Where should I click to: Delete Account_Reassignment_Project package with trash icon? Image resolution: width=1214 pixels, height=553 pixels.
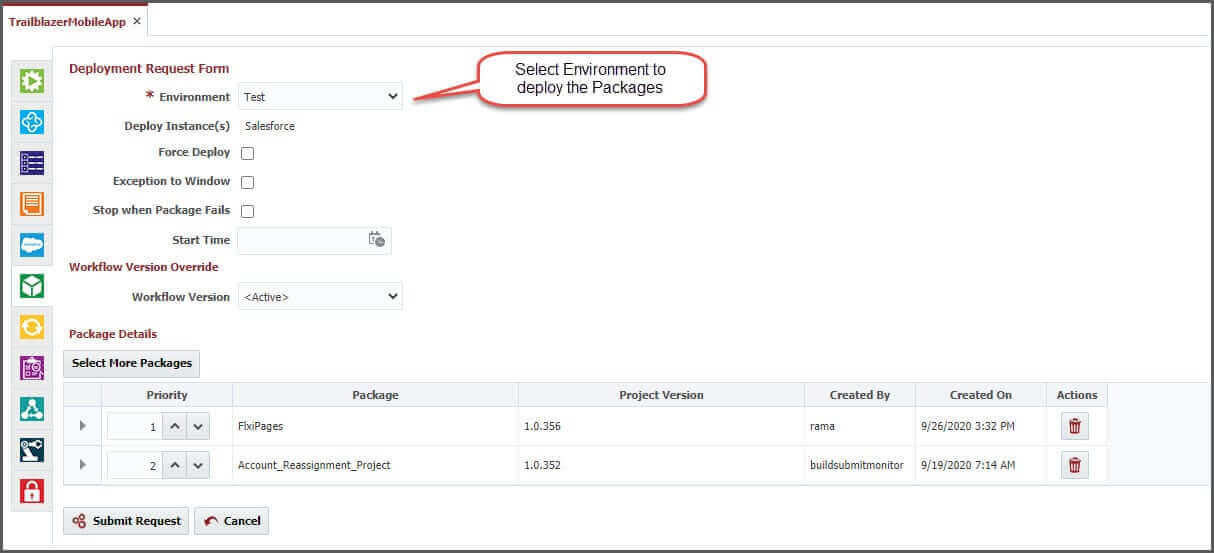[1075, 465]
